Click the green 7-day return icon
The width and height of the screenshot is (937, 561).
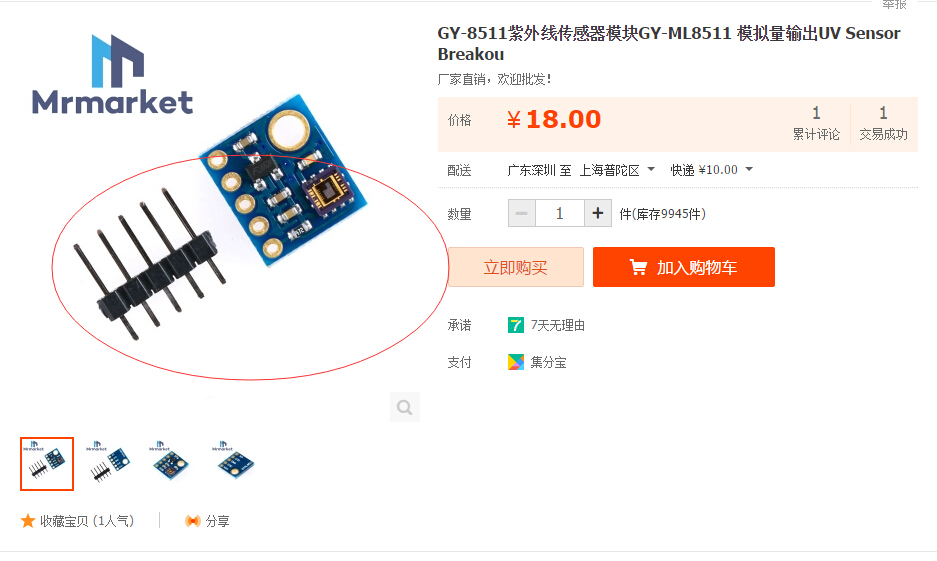516,325
